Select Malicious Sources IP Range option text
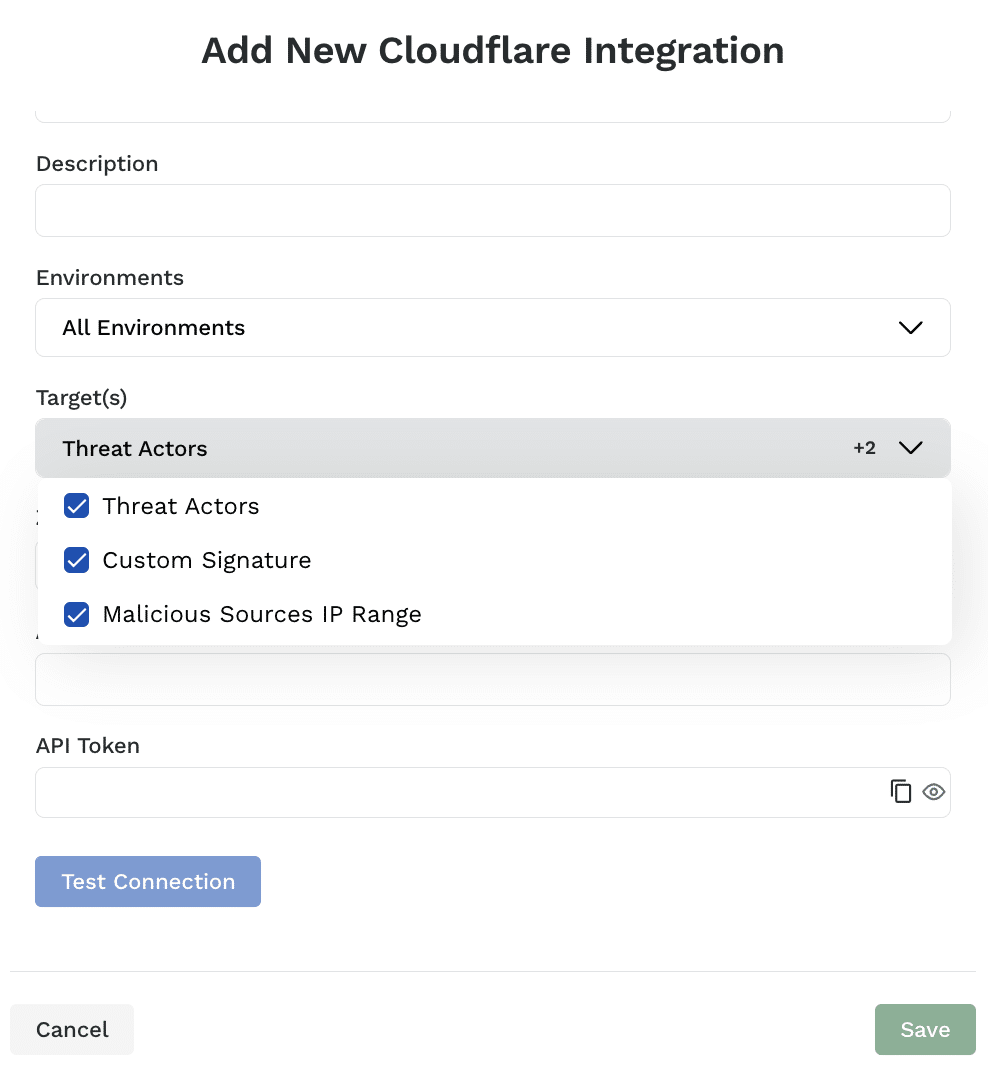The width and height of the screenshot is (988, 1072). pyautogui.click(x=262, y=614)
